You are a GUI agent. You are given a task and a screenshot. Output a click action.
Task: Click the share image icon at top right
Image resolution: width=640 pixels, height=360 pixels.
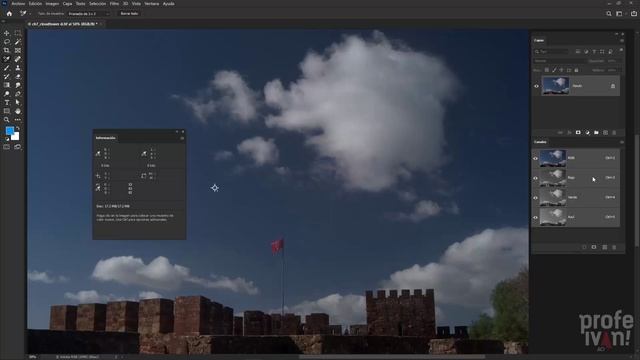(x=634, y=13)
